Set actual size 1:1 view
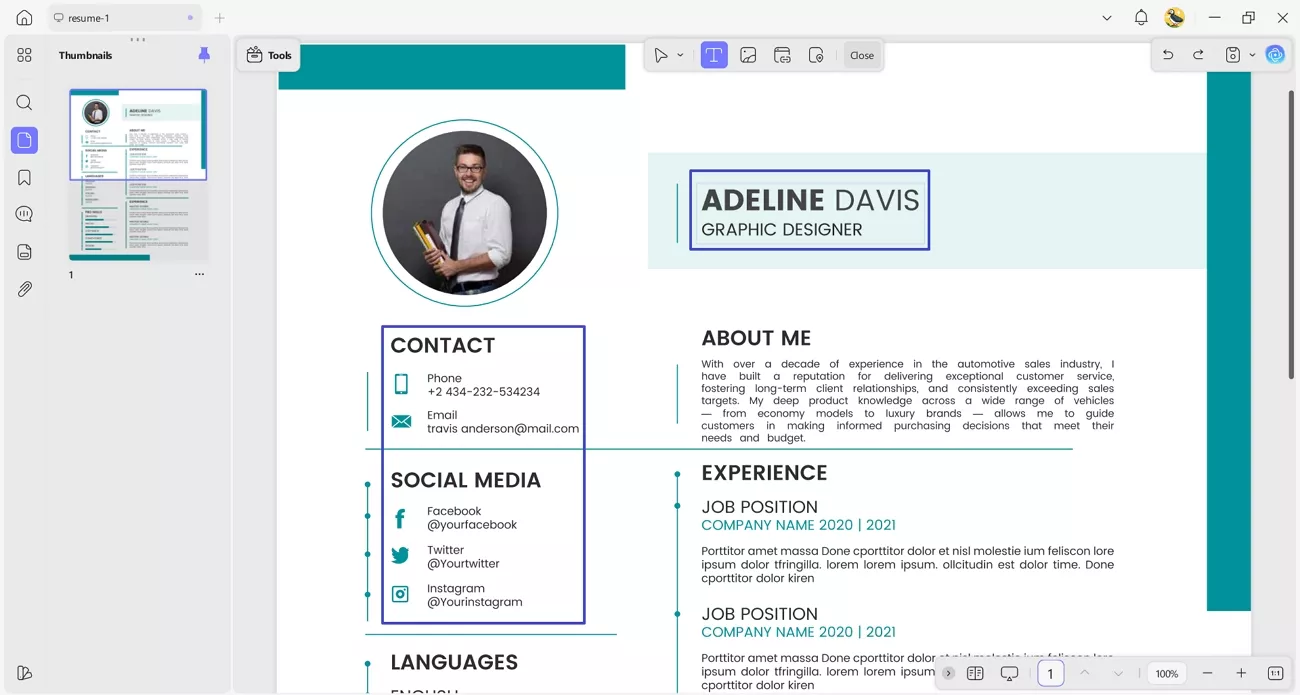 coord(1275,674)
